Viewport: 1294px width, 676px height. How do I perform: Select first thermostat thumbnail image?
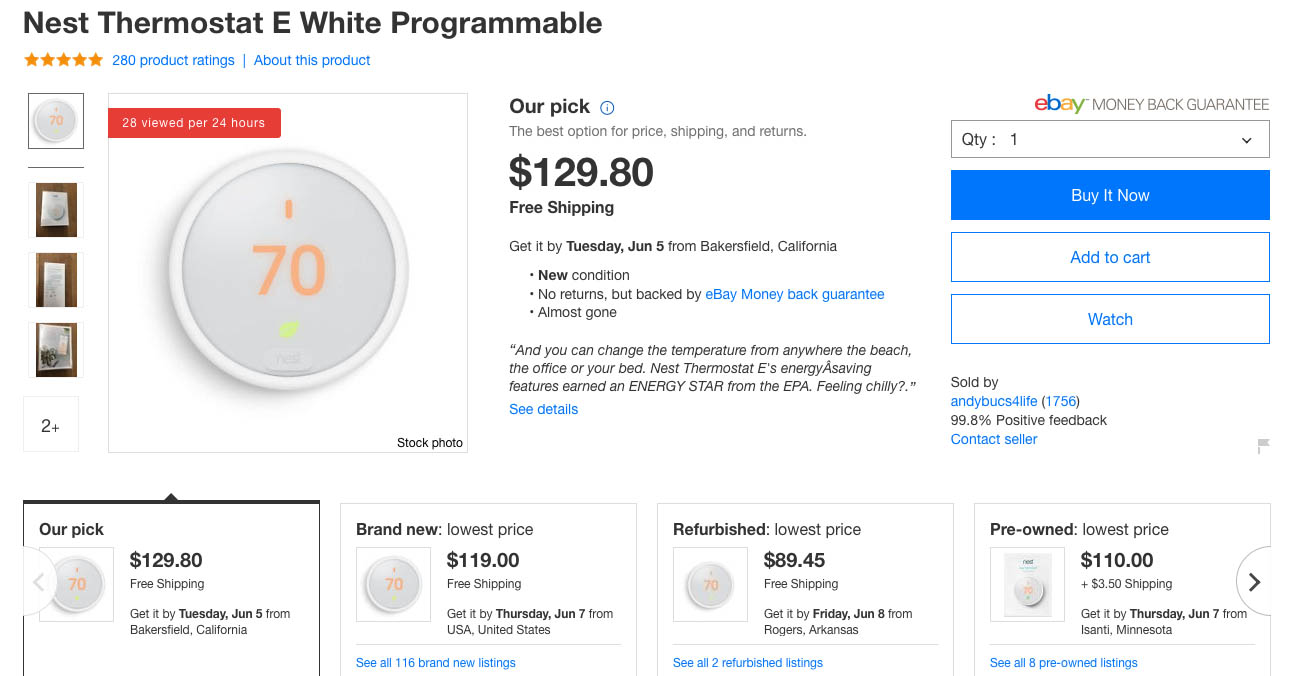[56, 121]
